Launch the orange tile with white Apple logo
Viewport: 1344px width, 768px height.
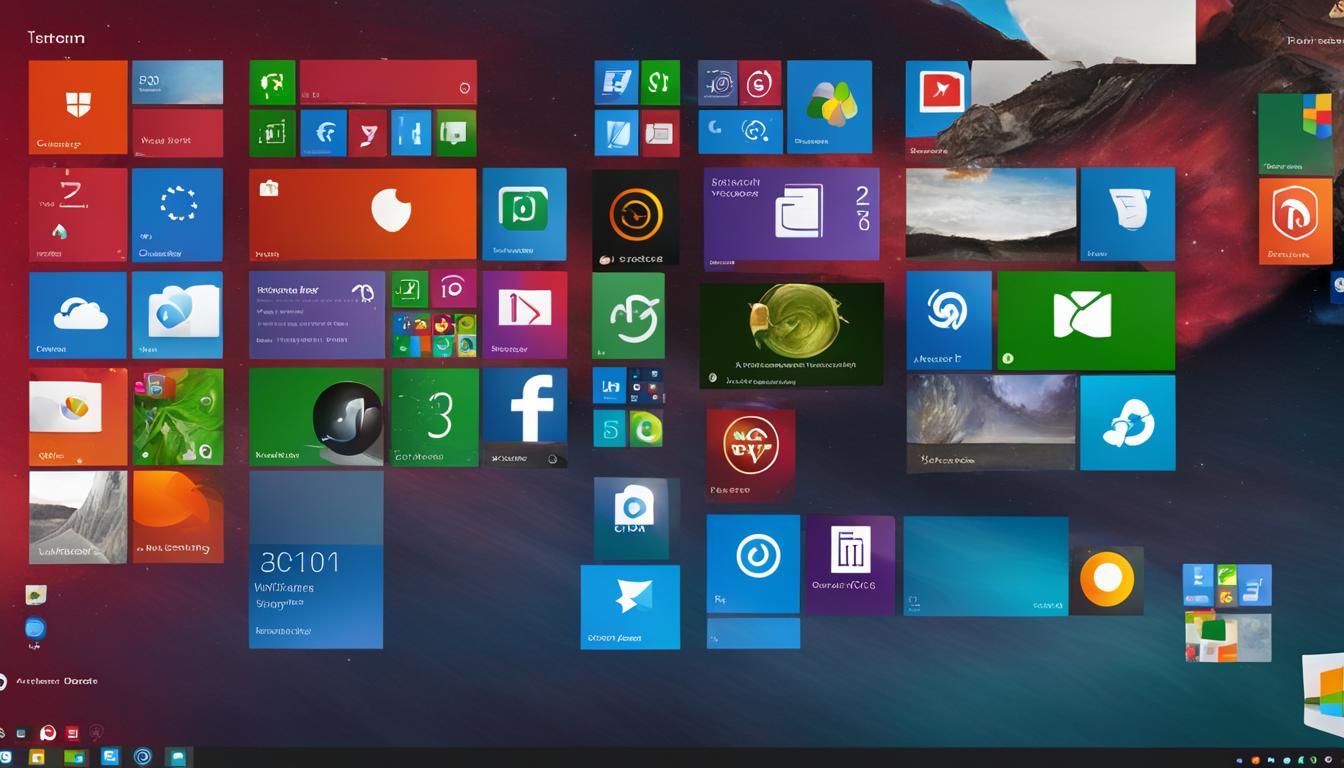point(388,213)
